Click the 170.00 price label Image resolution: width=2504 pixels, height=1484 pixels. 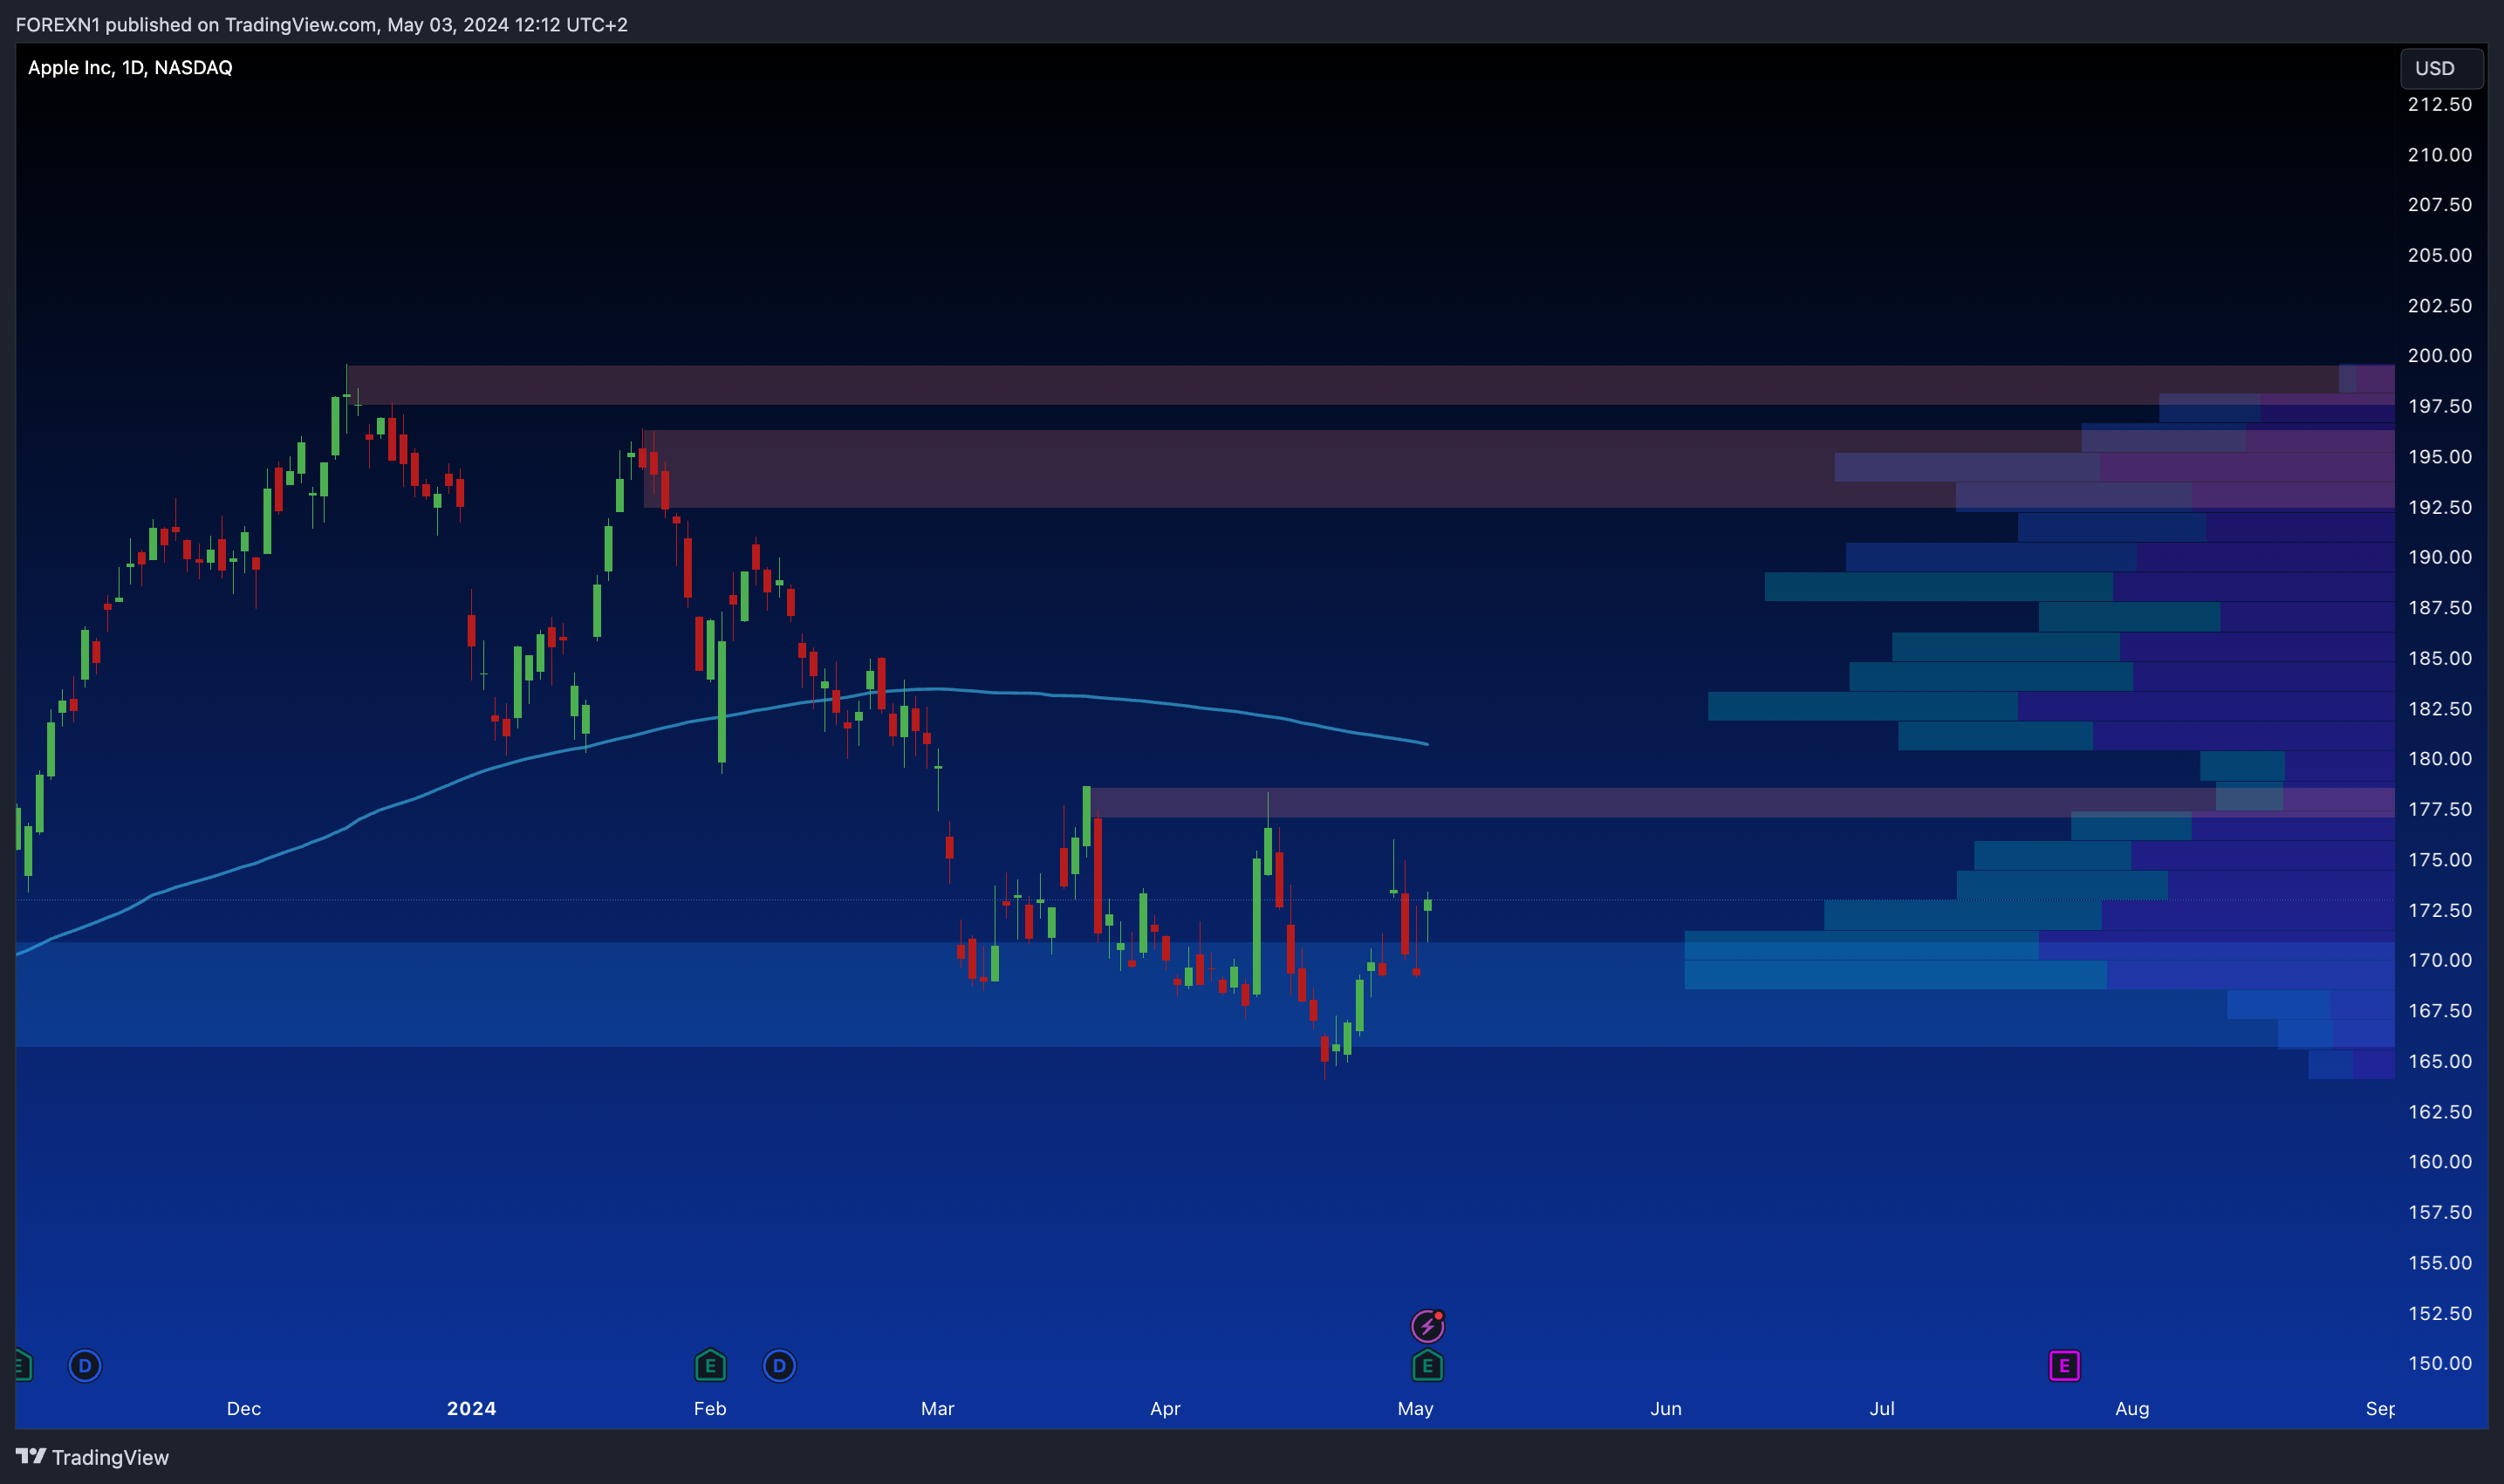(x=2439, y=960)
